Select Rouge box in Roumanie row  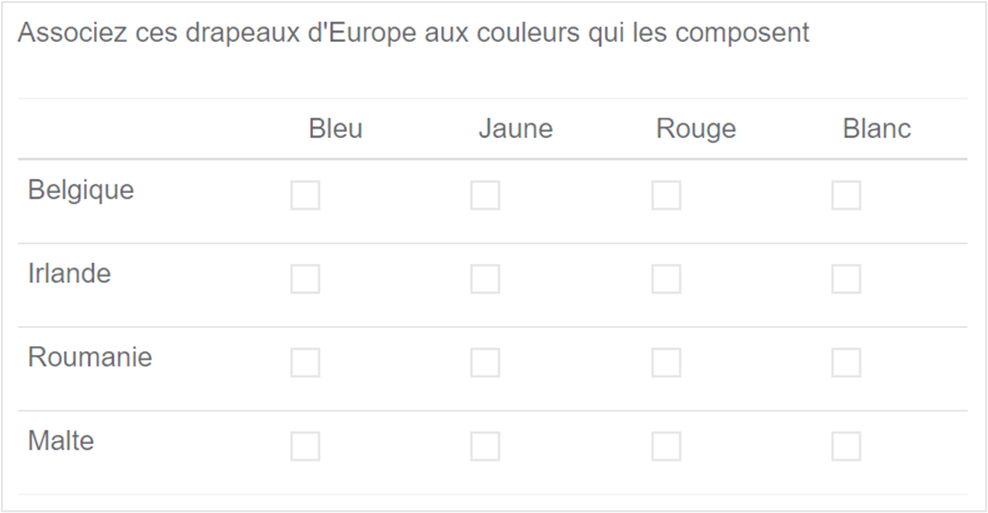666,362
